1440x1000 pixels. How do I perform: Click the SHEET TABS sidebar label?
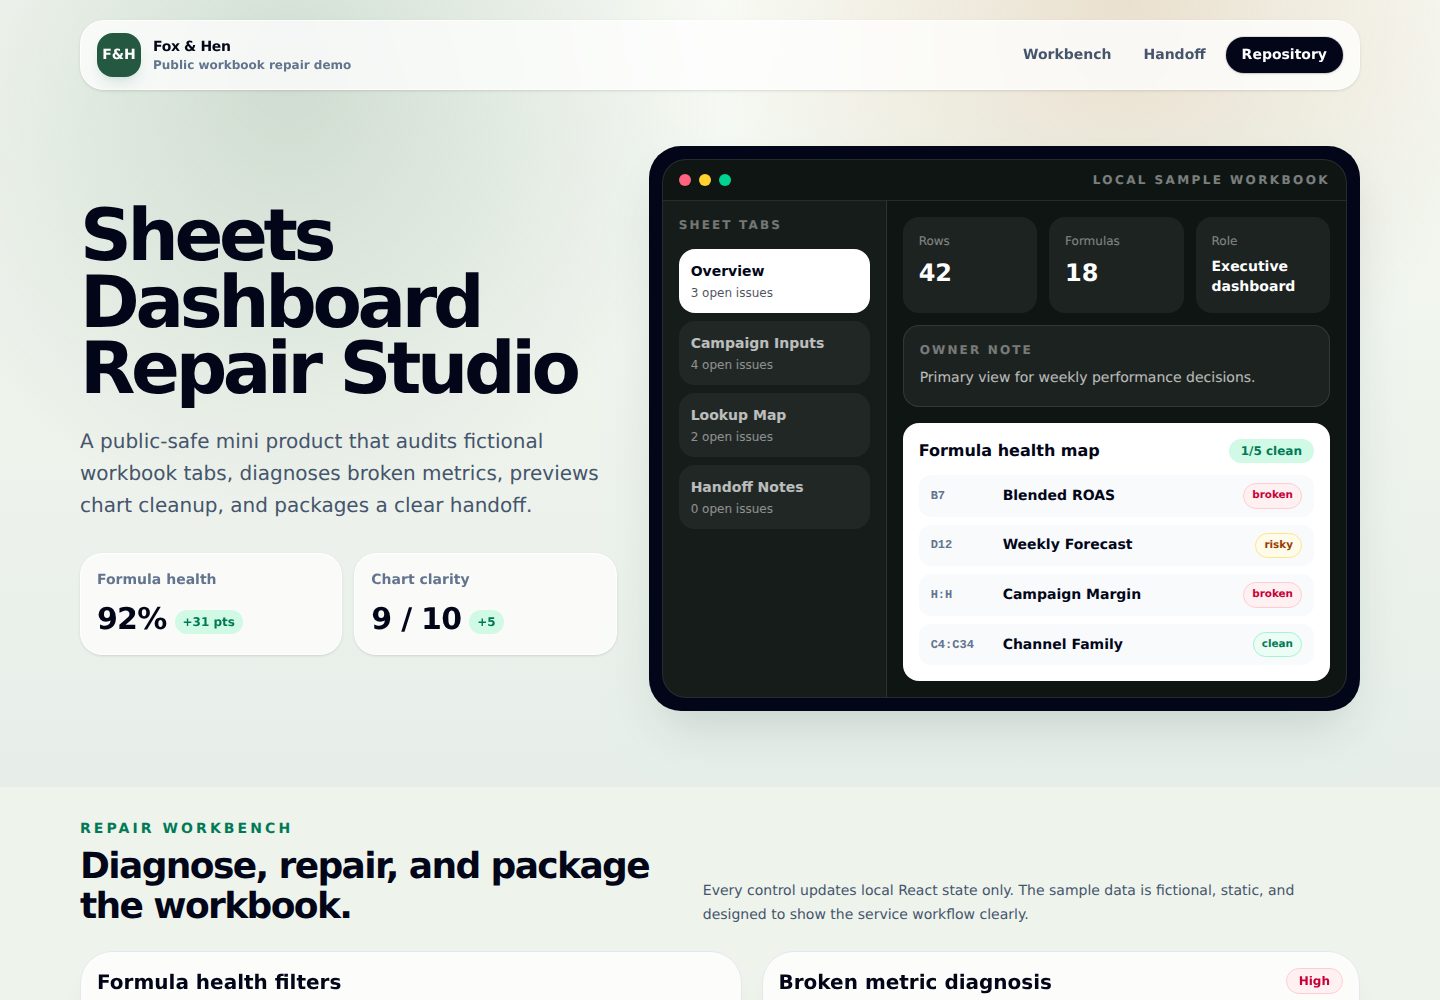click(x=730, y=225)
